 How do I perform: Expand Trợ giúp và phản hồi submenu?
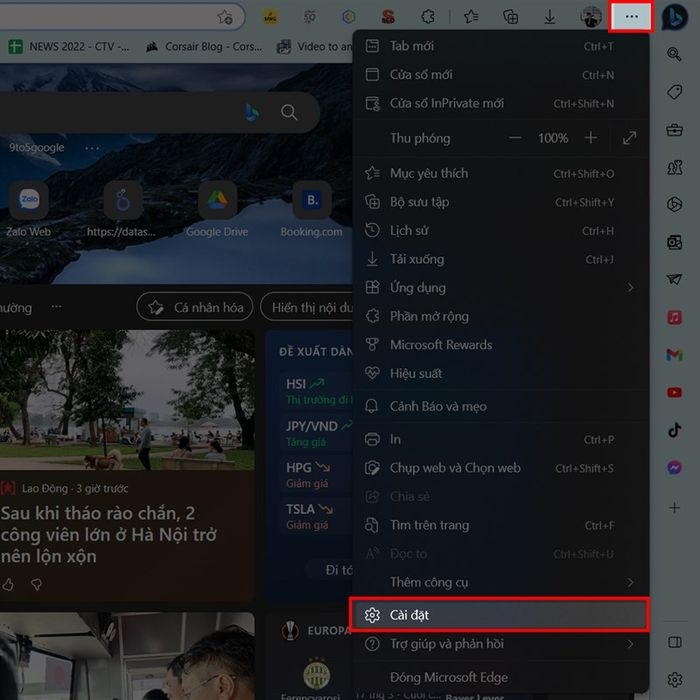point(500,644)
